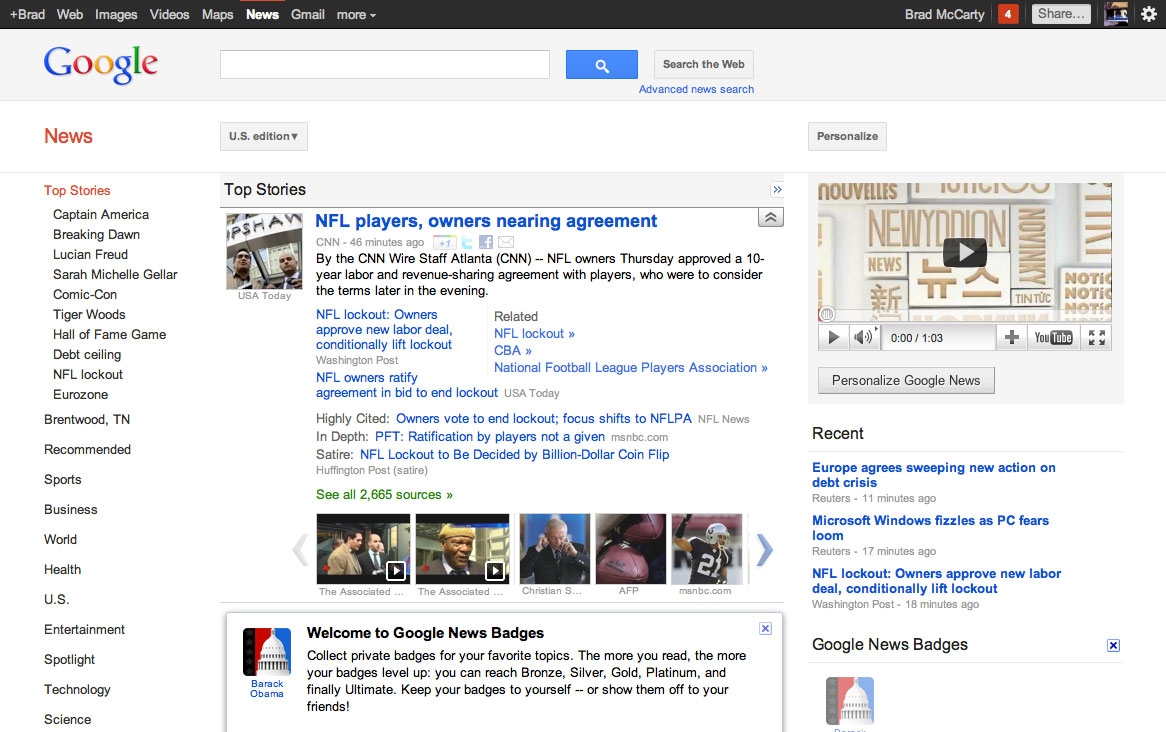1166x732 pixels.
Task: Open the msnbc.com football player thumbnail
Action: point(706,549)
